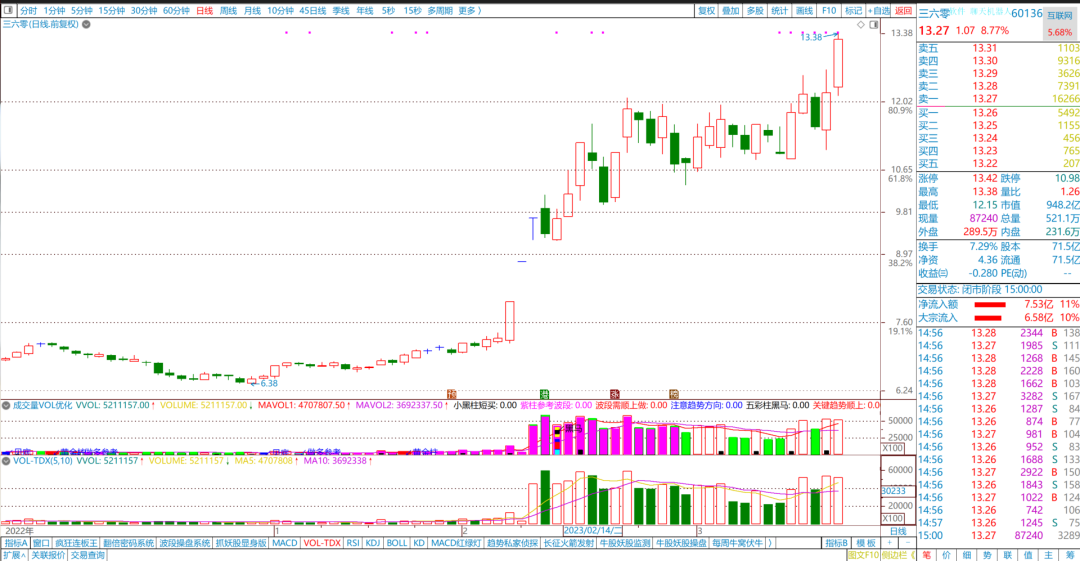Select the 筹 chip distribution tab
This screenshot has width=1080, height=561.
[1069, 555]
